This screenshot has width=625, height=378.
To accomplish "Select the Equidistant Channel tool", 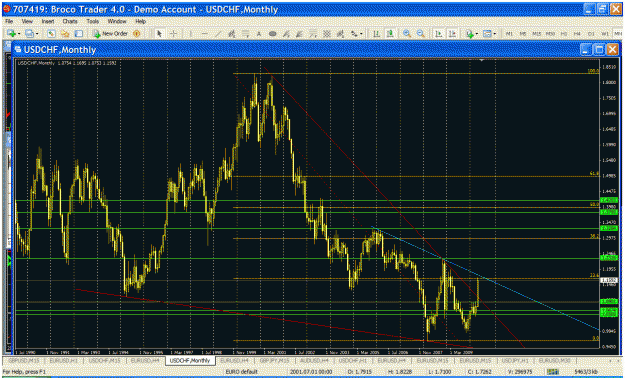I will pos(232,34).
